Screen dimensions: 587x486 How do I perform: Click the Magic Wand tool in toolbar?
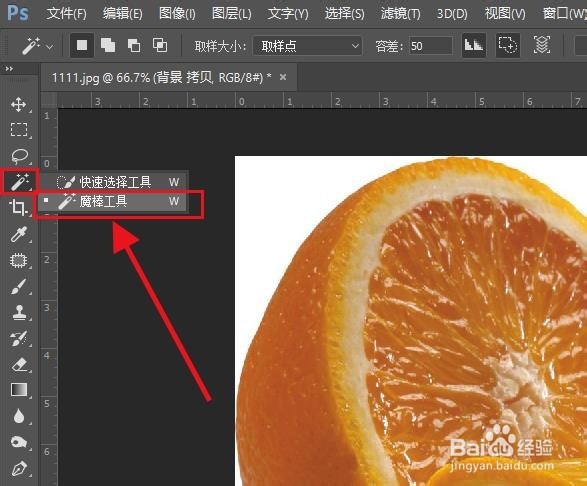coord(20,182)
